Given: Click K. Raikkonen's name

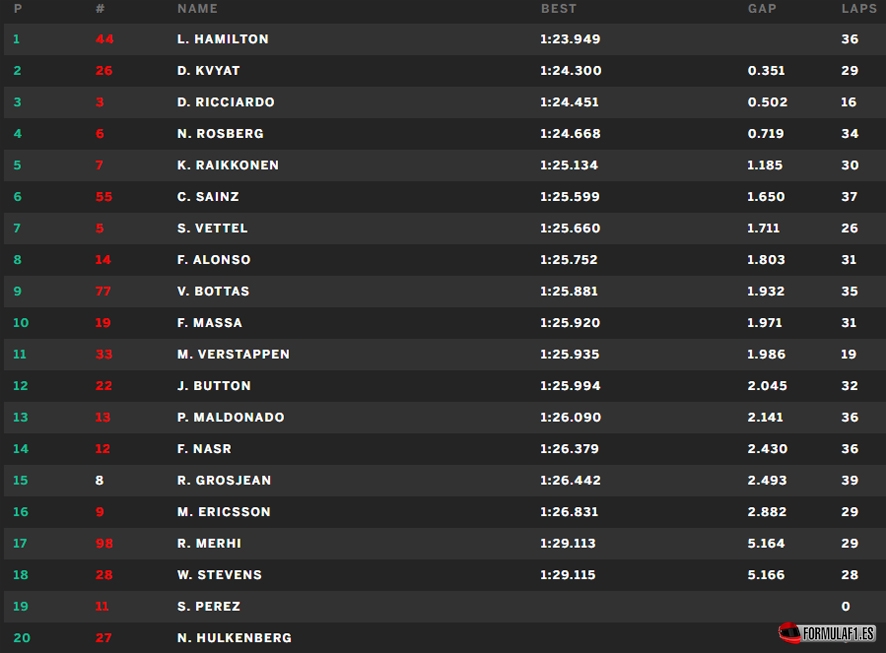Looking at the screenshot, I should click(228, 165).
